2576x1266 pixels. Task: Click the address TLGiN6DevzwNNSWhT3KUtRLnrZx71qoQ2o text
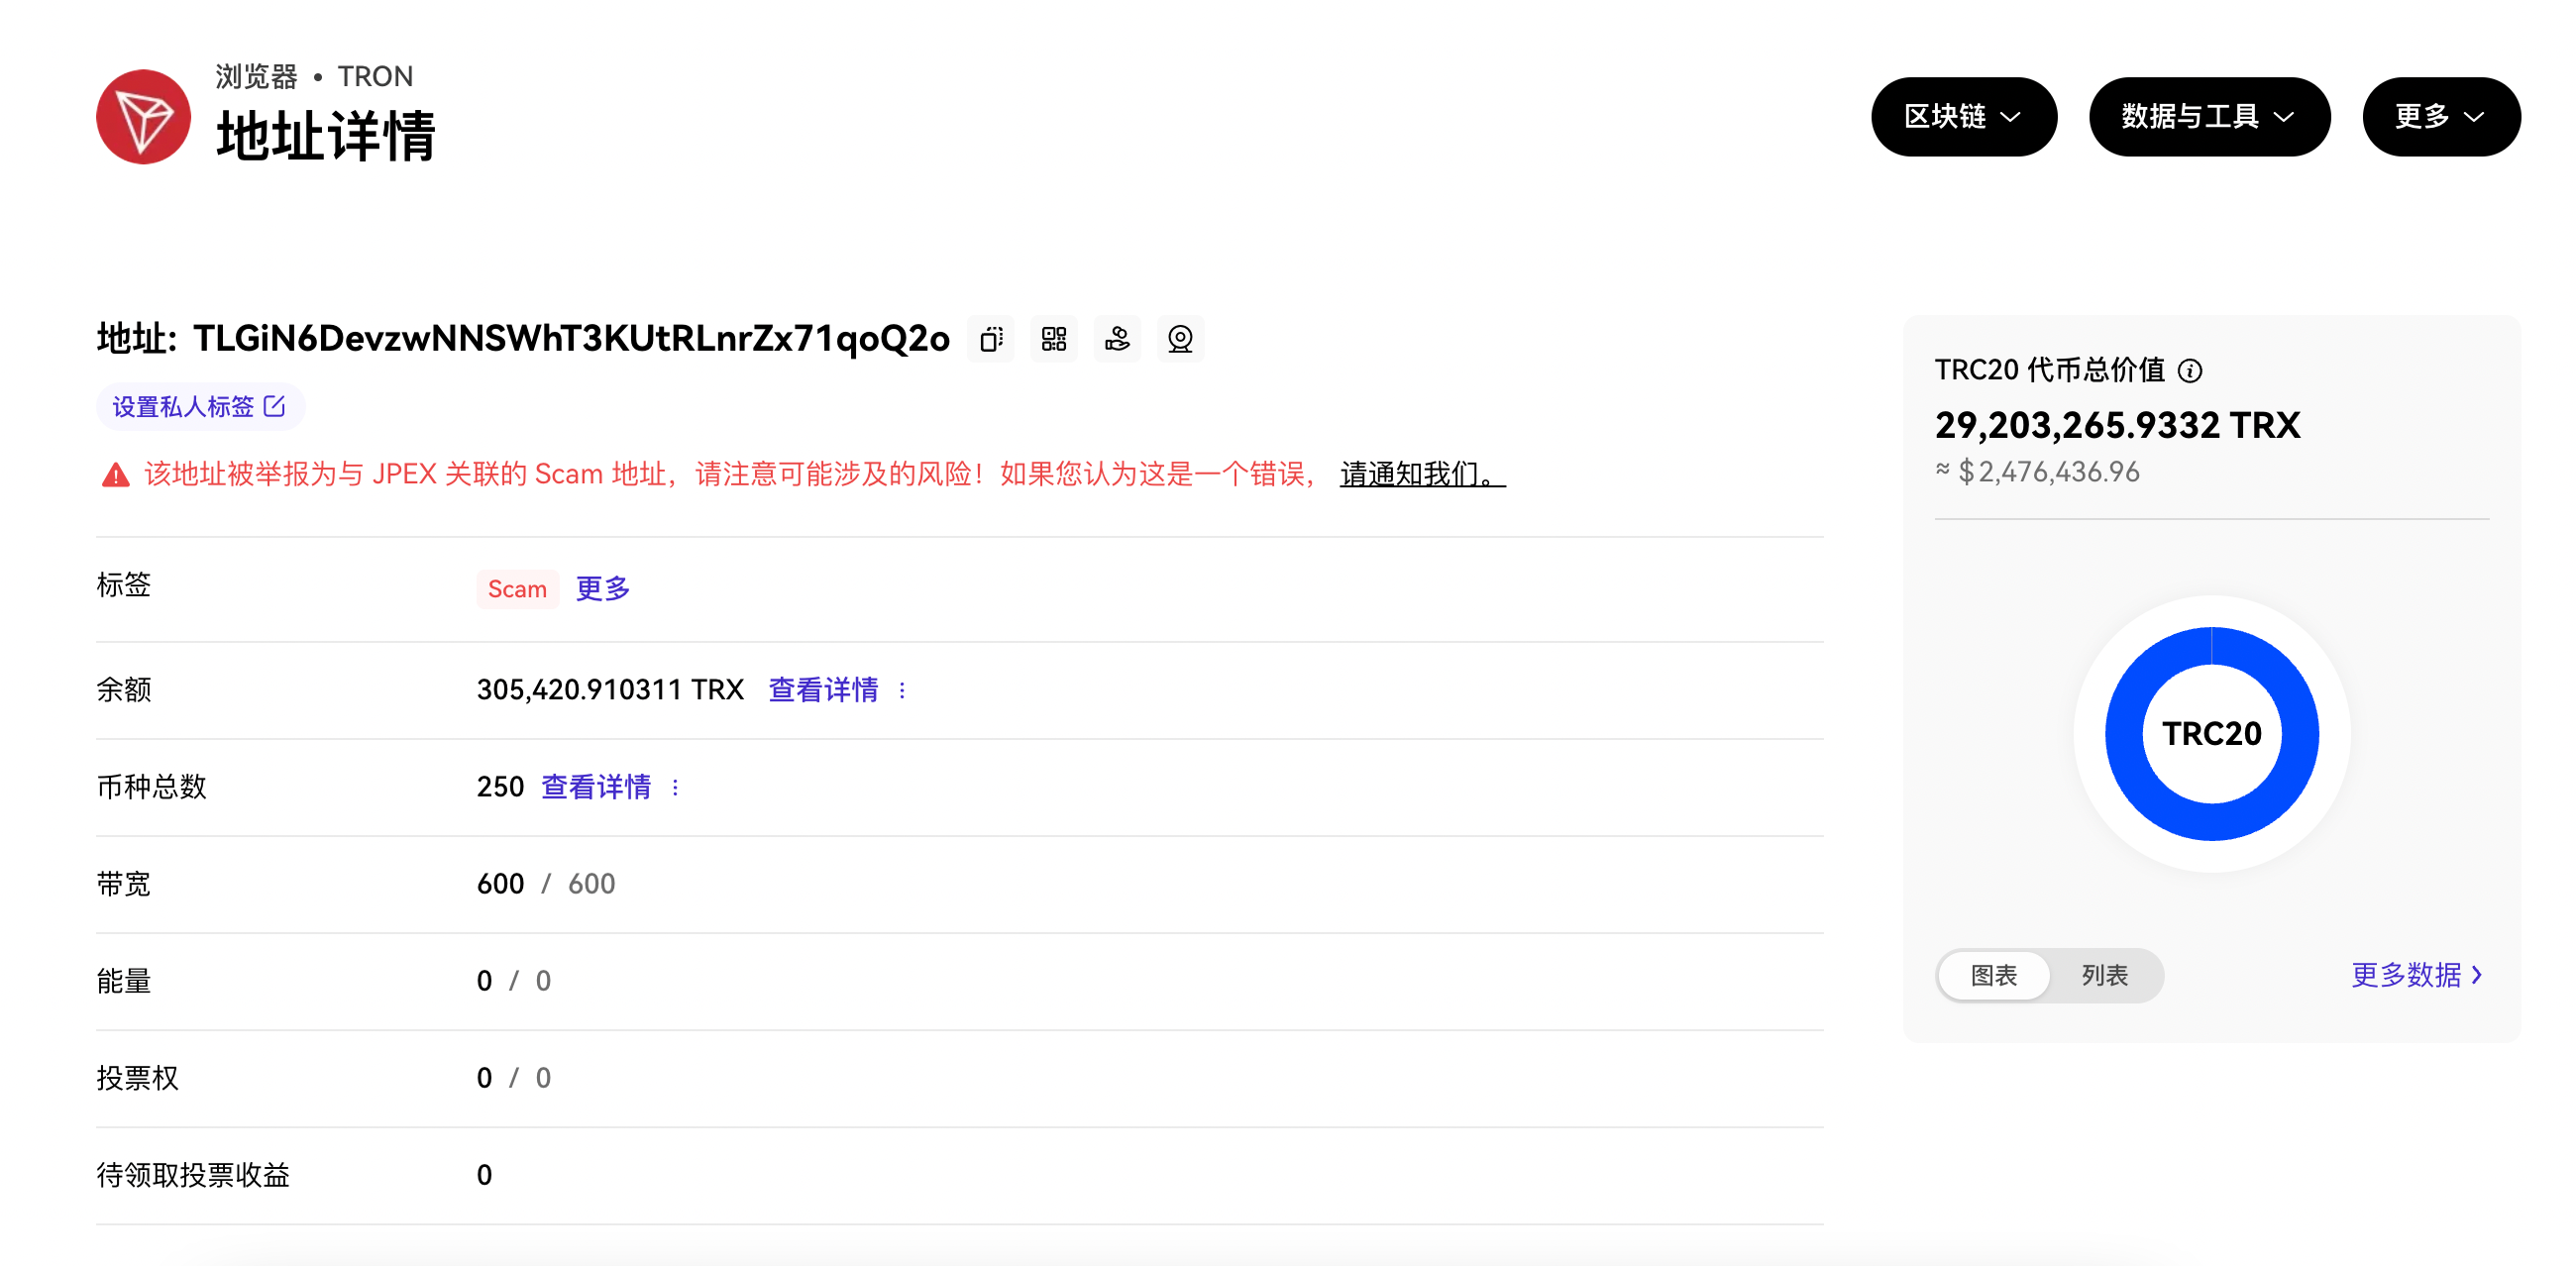(571, 339)
